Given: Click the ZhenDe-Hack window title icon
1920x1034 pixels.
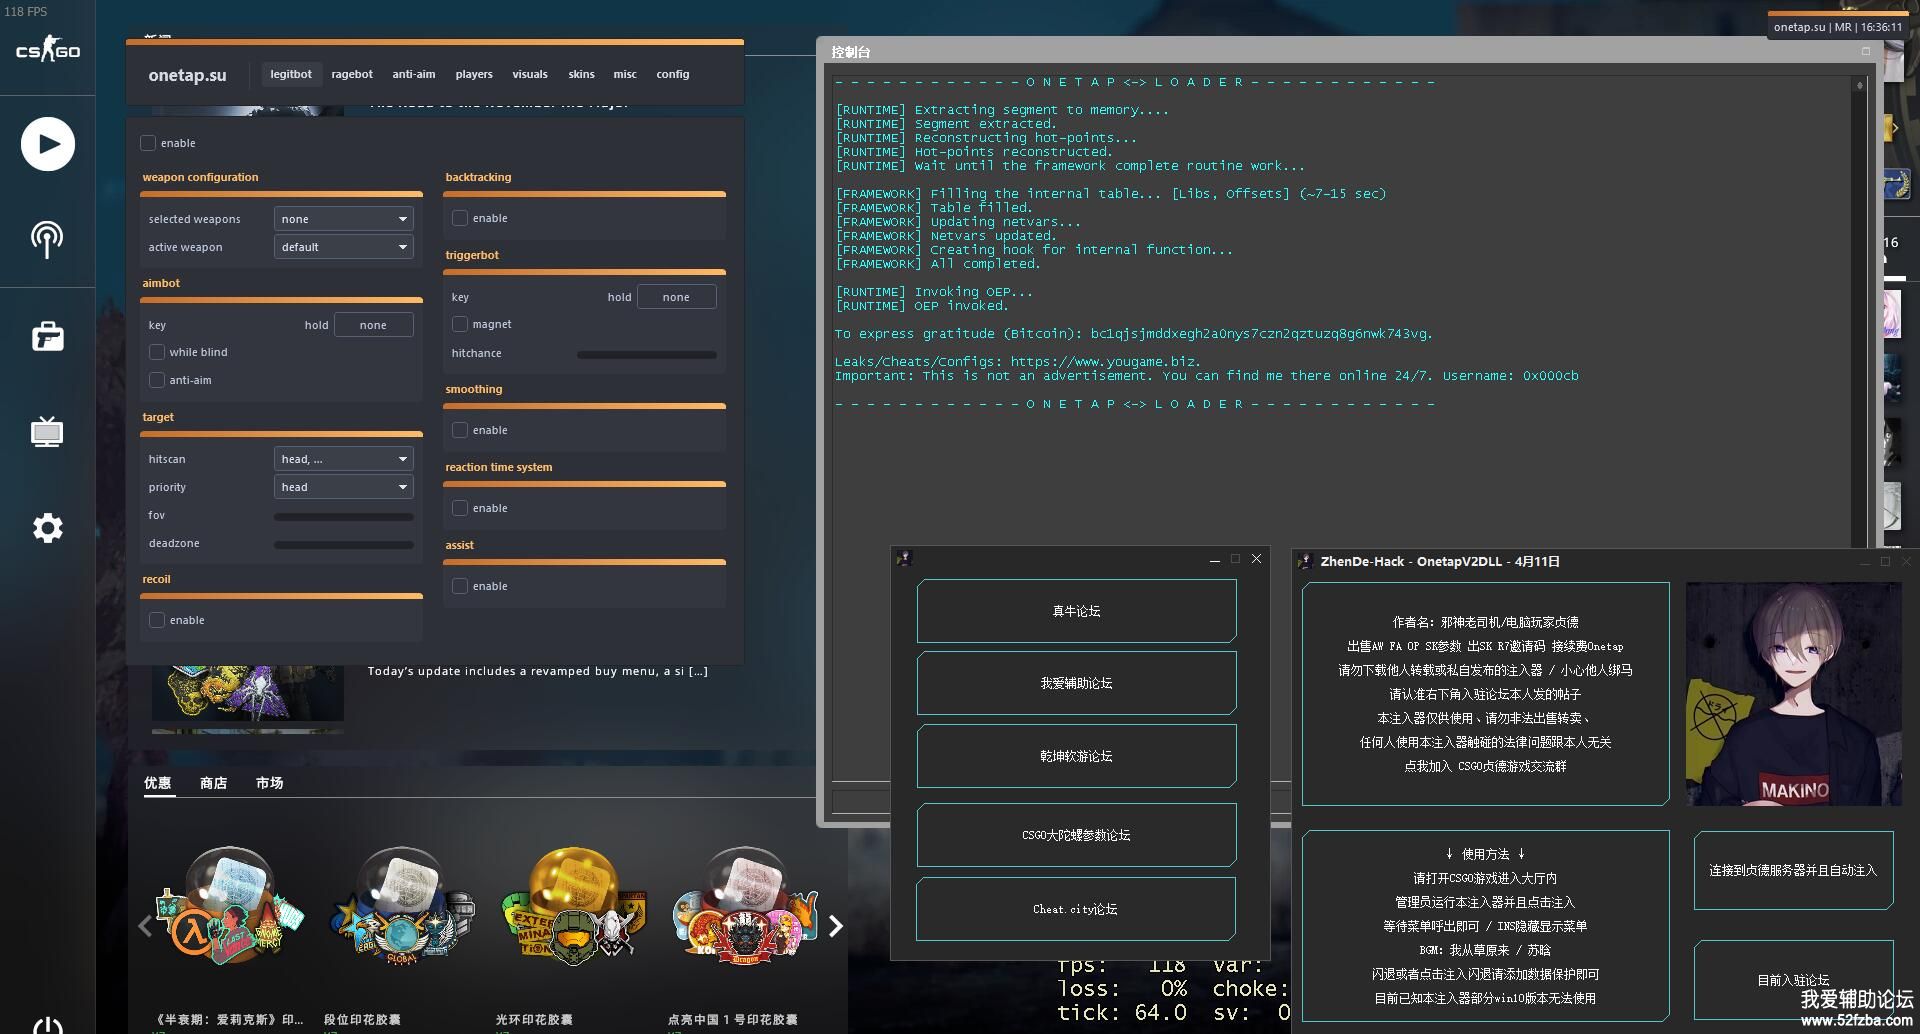Looking at the screenshot, I should click(1305, 562).
